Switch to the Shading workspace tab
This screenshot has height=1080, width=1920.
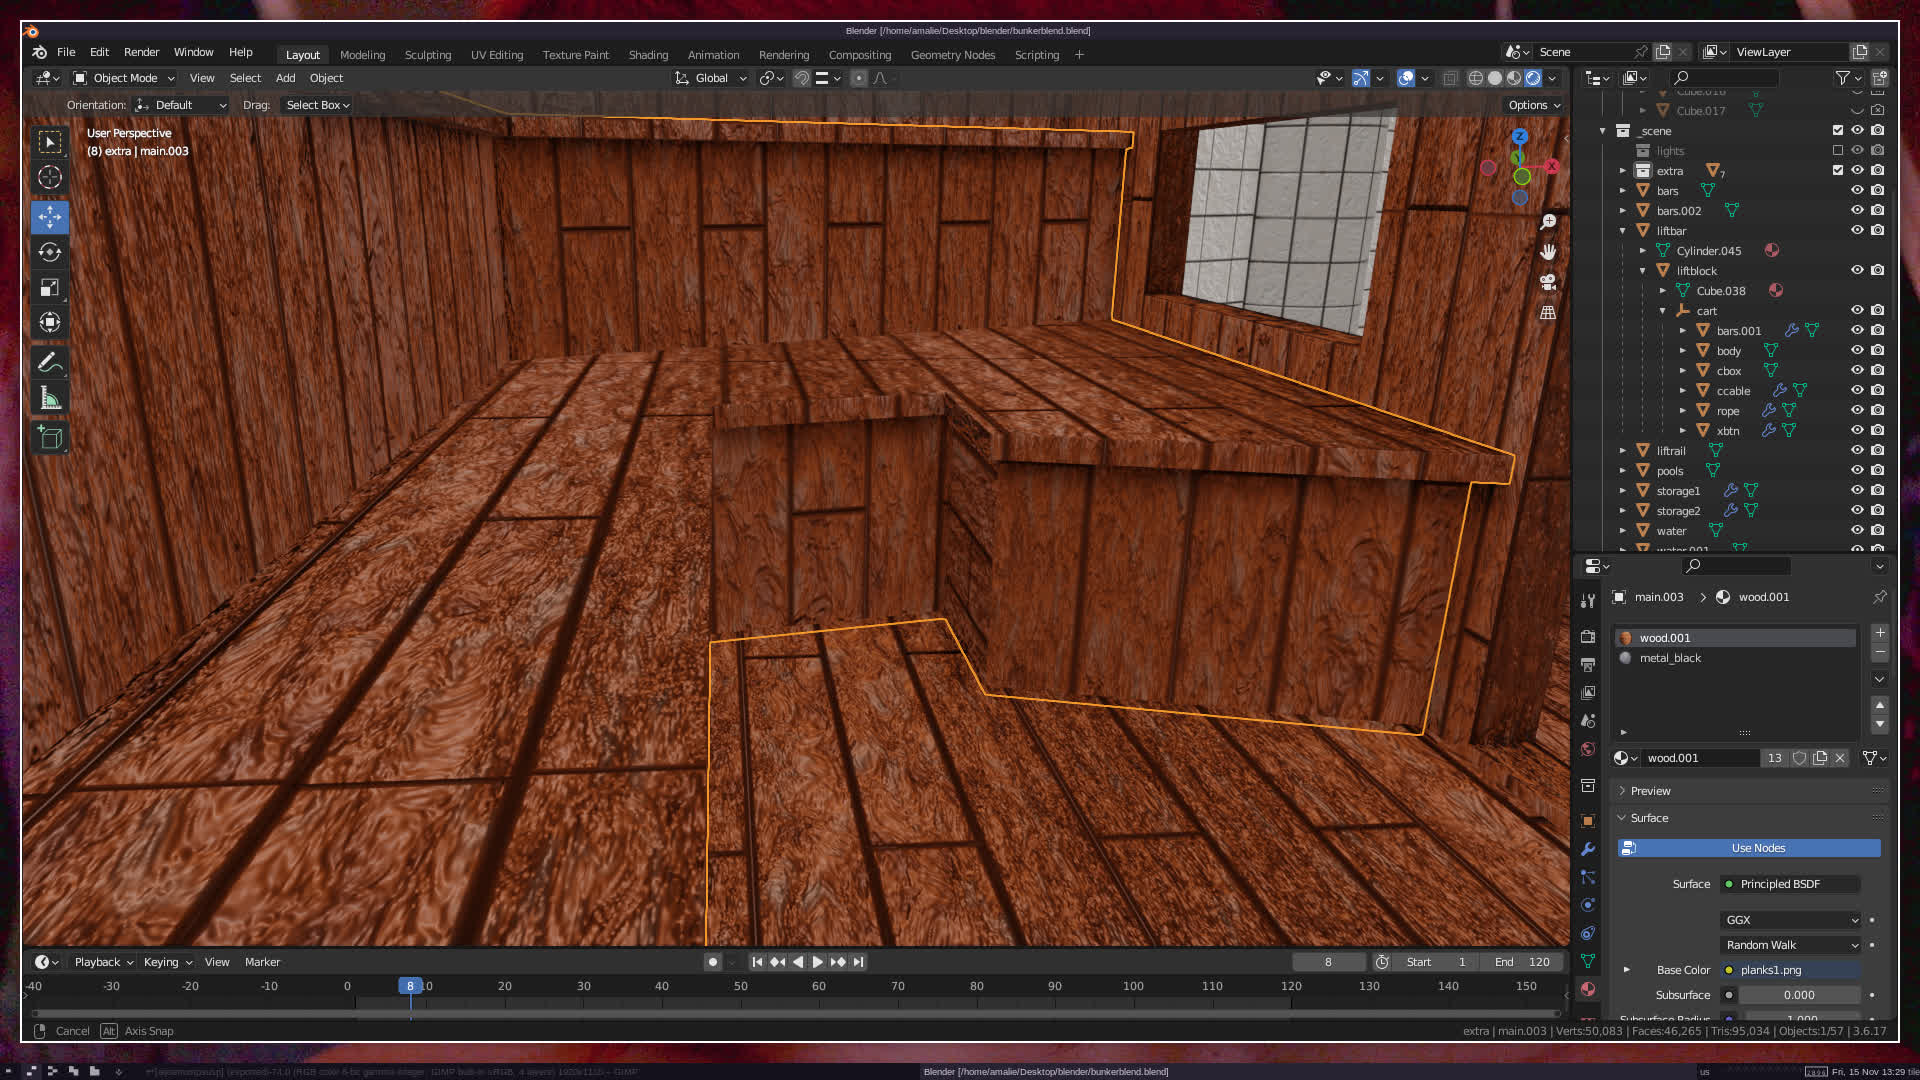pos(648,55)
